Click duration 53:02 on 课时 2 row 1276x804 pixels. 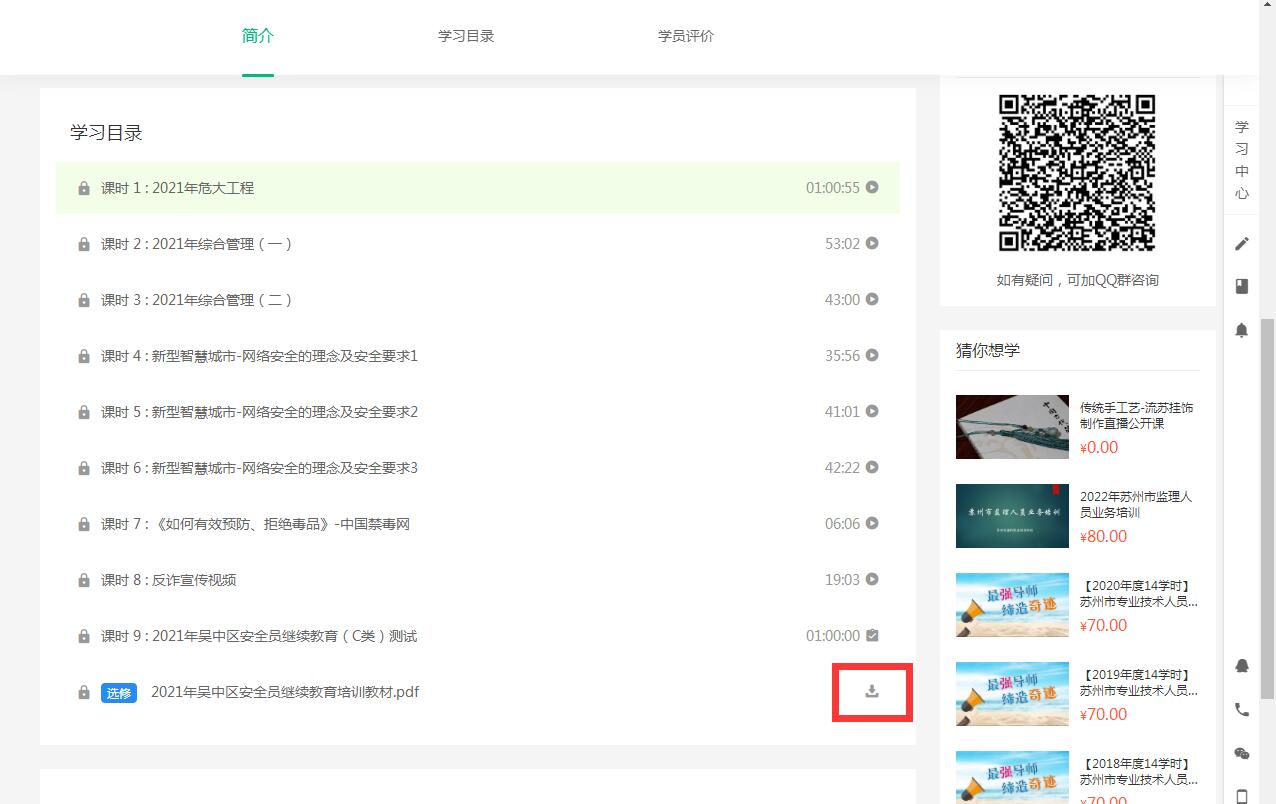[x=842, y=244]
